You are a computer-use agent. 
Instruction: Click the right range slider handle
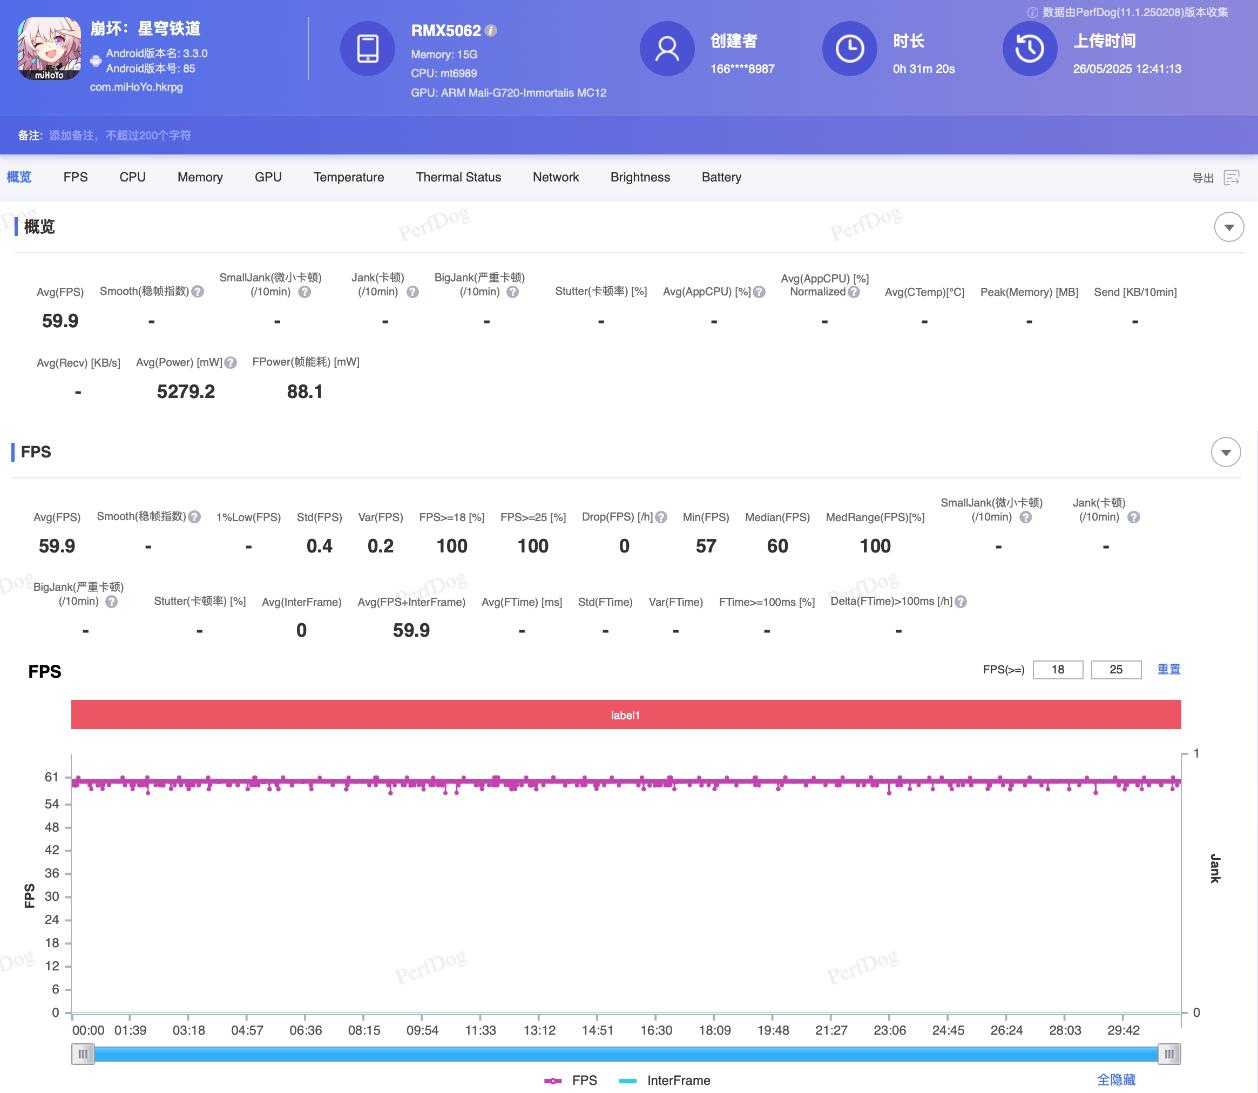(x=1169, y=1053)
